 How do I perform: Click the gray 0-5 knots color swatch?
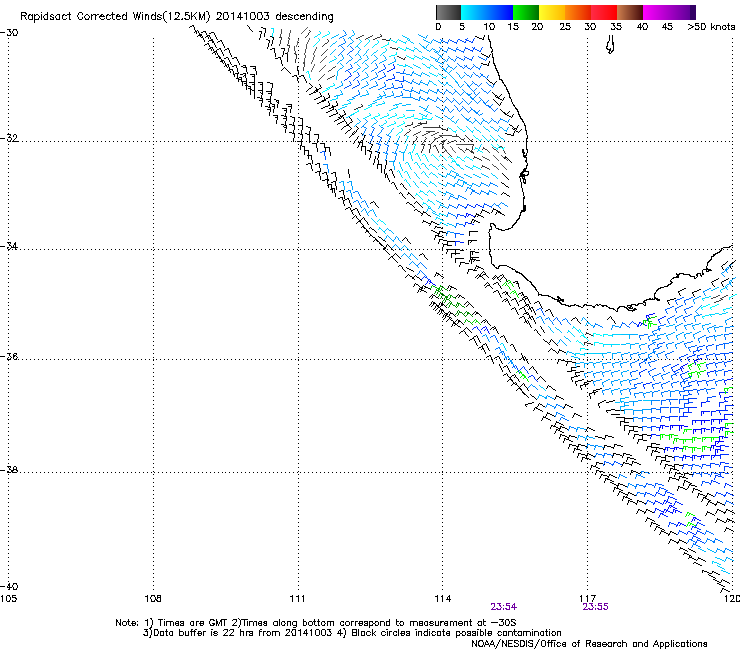tap(448, 12)
